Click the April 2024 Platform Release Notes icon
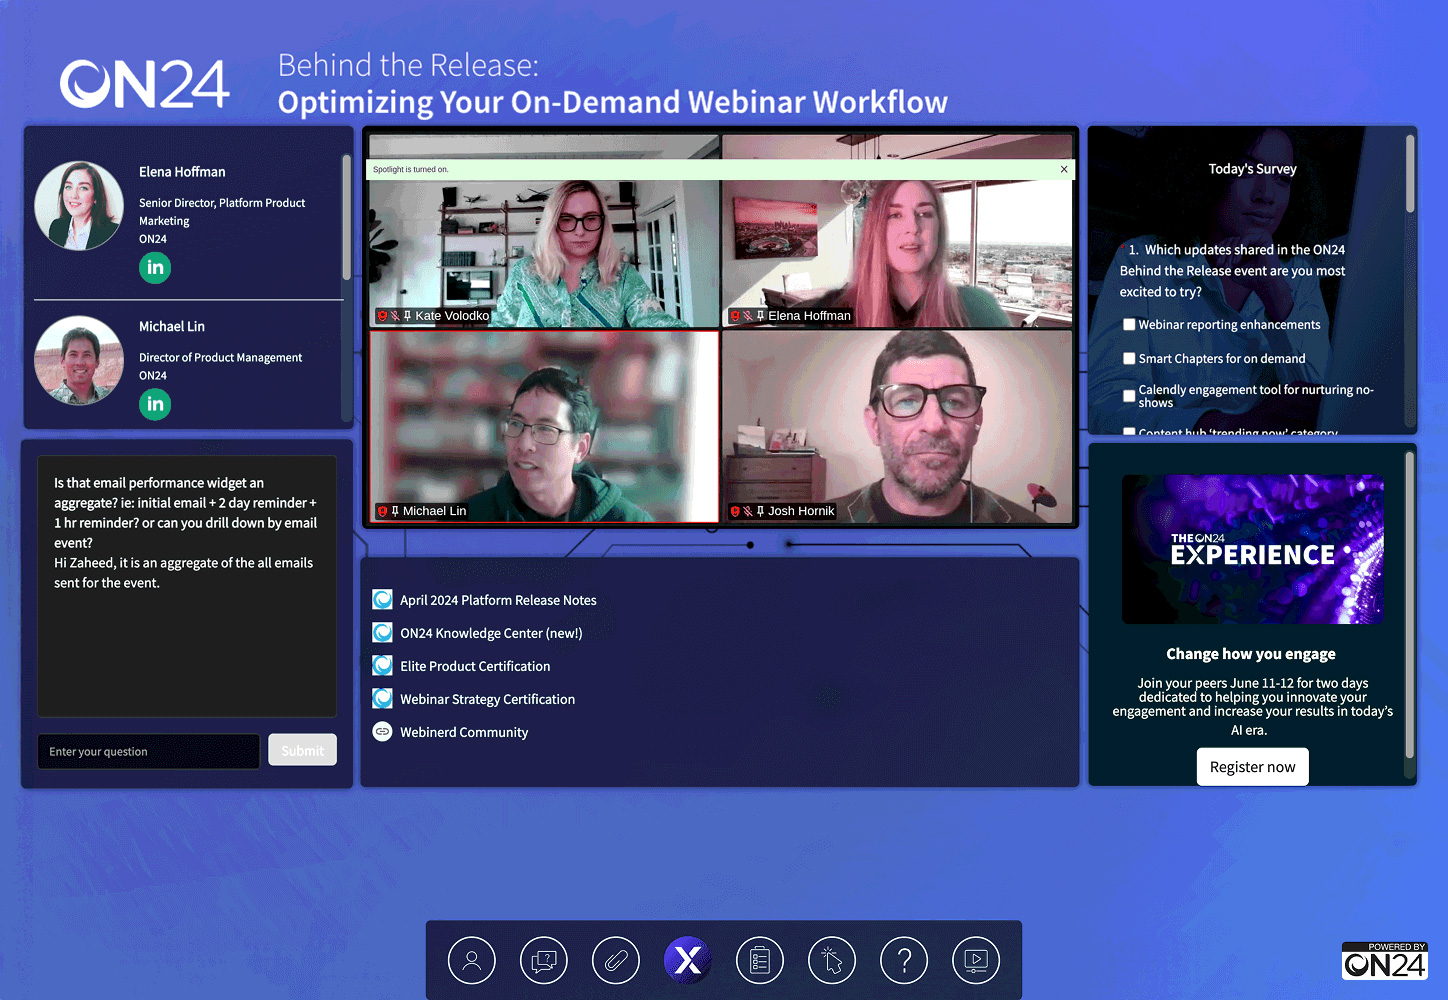 (382, 600)
